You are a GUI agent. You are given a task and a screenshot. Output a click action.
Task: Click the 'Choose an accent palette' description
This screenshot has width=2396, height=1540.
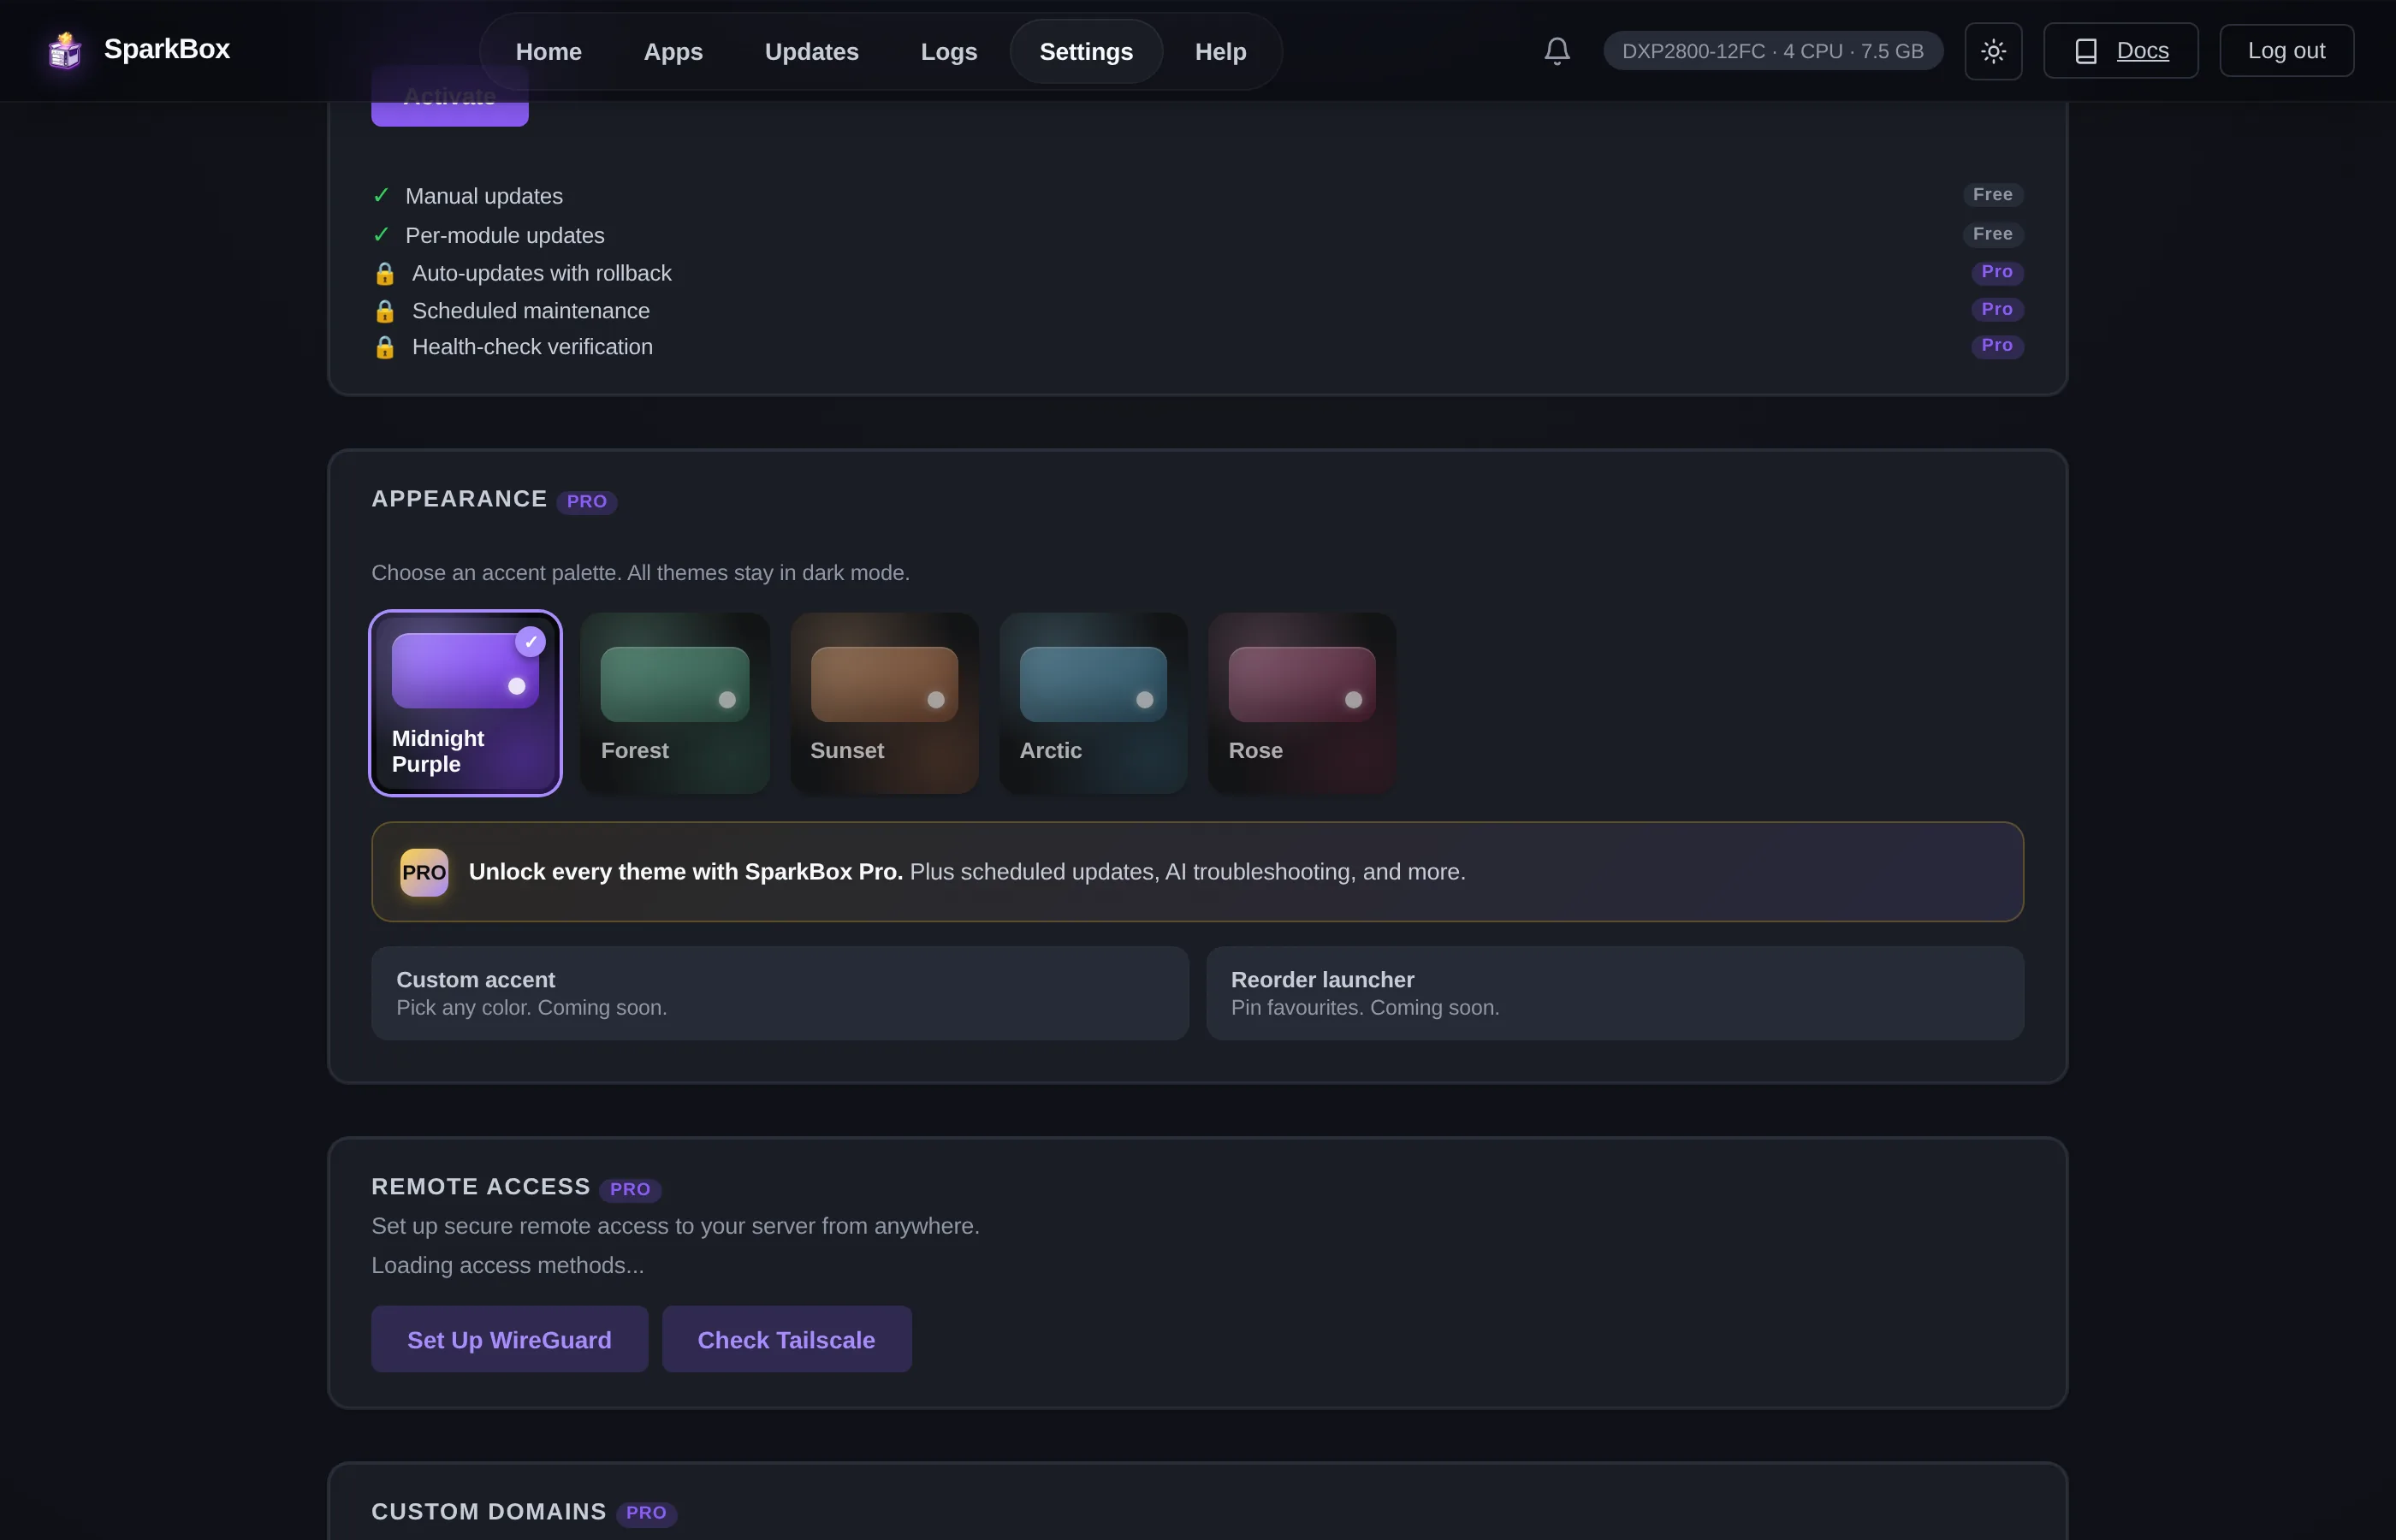coord(640,573)
